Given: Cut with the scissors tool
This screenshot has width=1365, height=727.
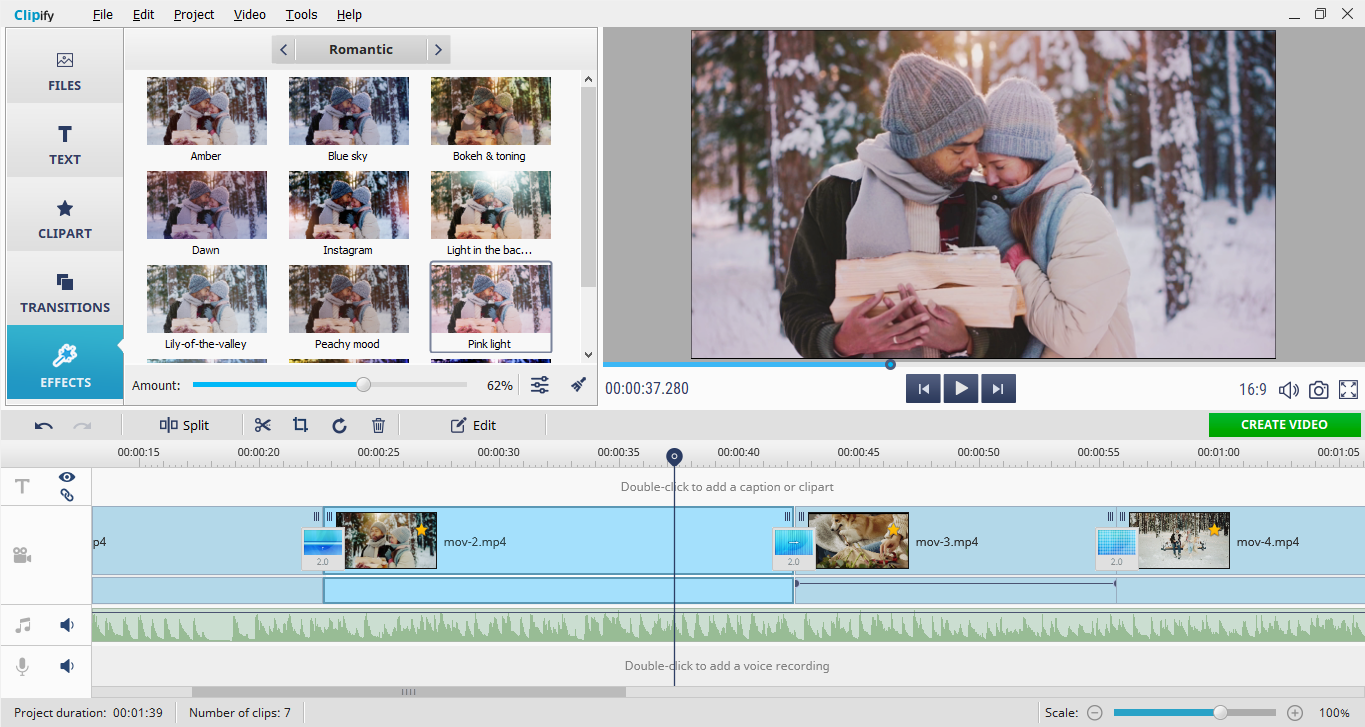Looking at the screenshot, I should pyautogui.click(x=263, y=425).
